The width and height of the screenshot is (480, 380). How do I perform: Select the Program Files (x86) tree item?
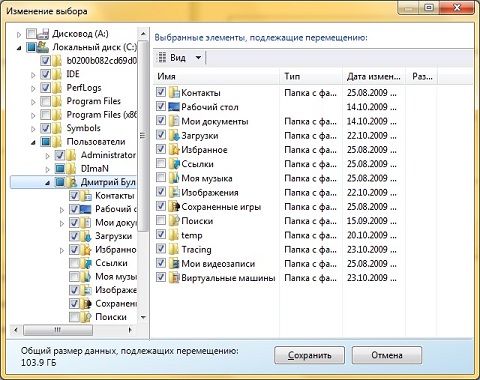point(102,115)
